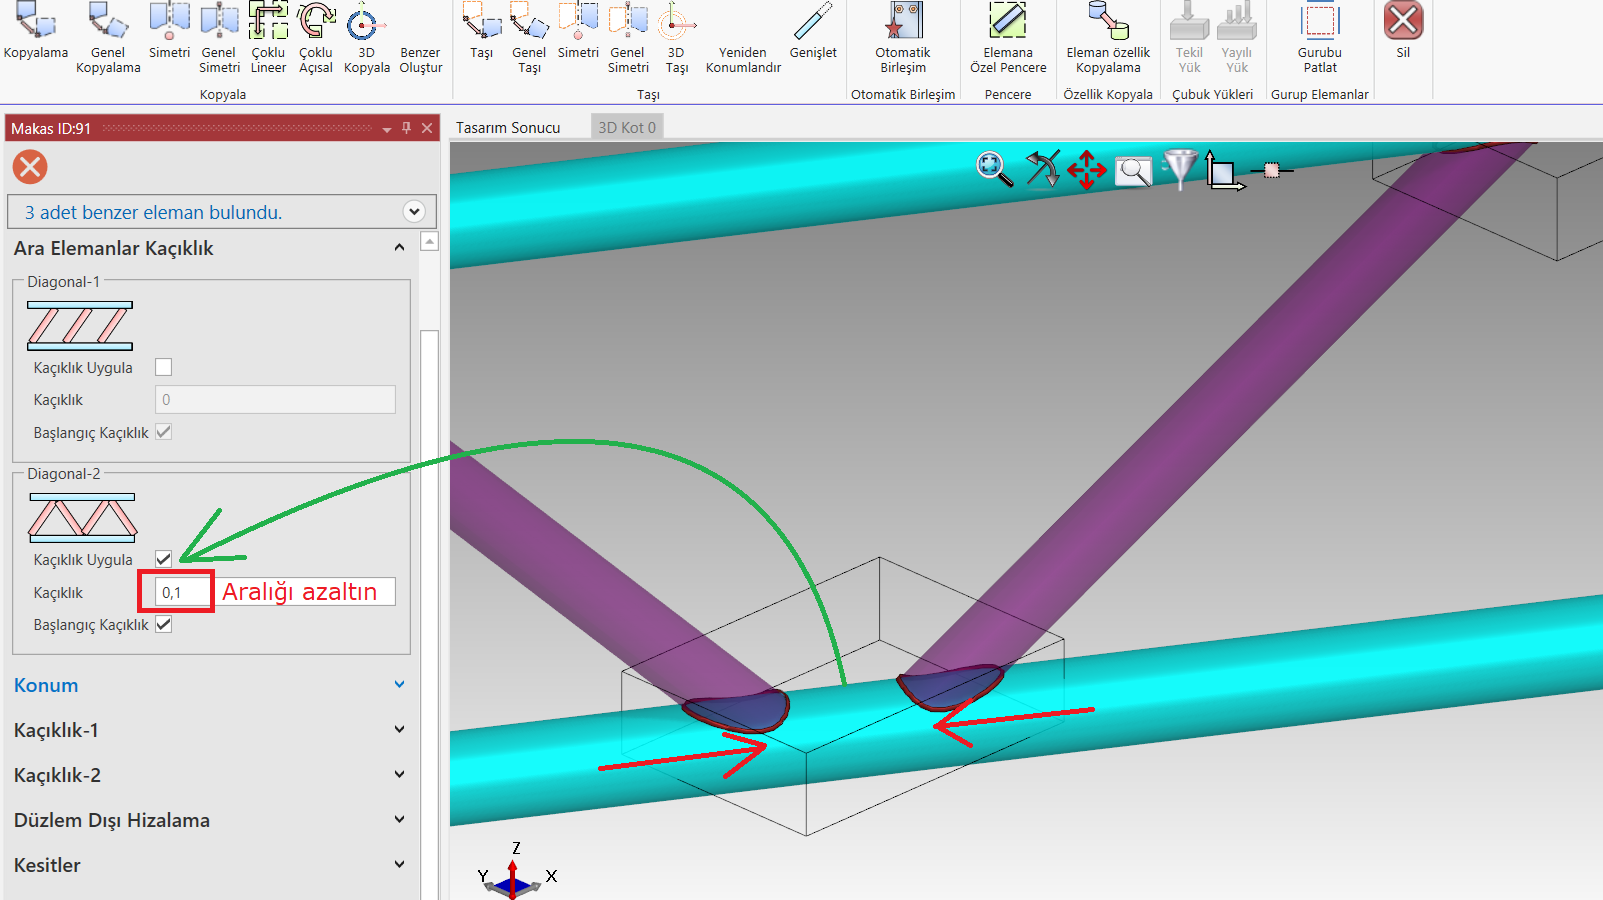Screen dimensions: 1603x900
Task: Uncheck Kaçıklık Uygula under Diagonal-2
Action: [x=164, y=559]
